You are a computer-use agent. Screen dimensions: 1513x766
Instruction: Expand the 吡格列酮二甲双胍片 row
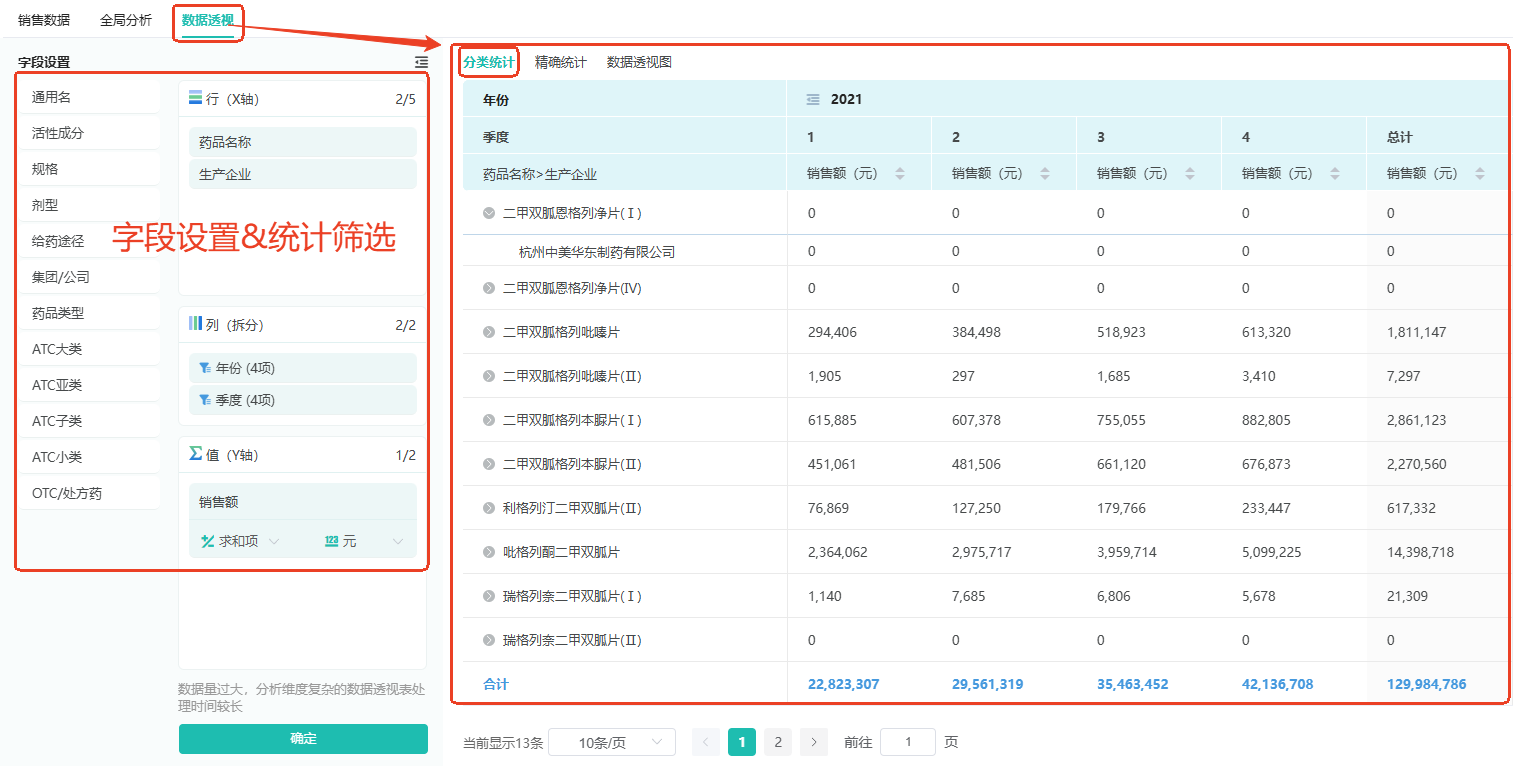point(489,552)
